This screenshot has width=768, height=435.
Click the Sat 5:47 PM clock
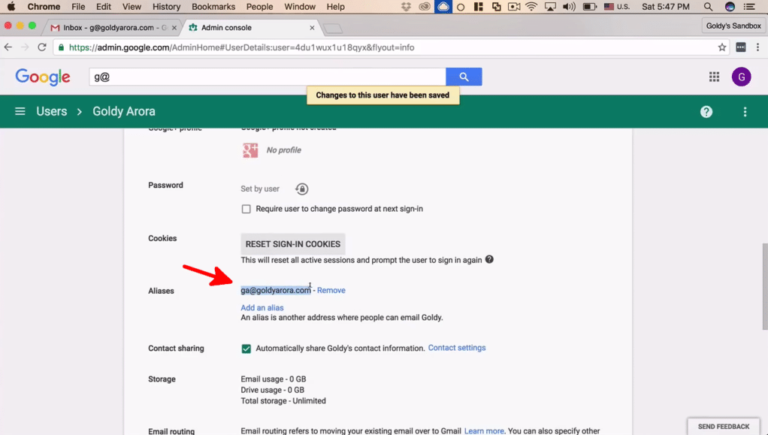(666, 6)
